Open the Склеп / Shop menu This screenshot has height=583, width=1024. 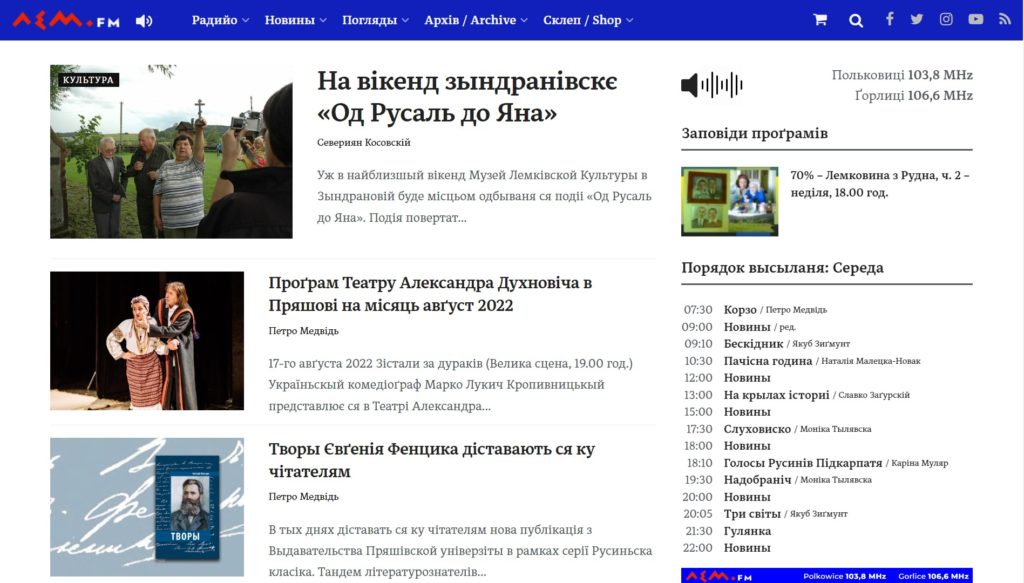coord(588,20)
